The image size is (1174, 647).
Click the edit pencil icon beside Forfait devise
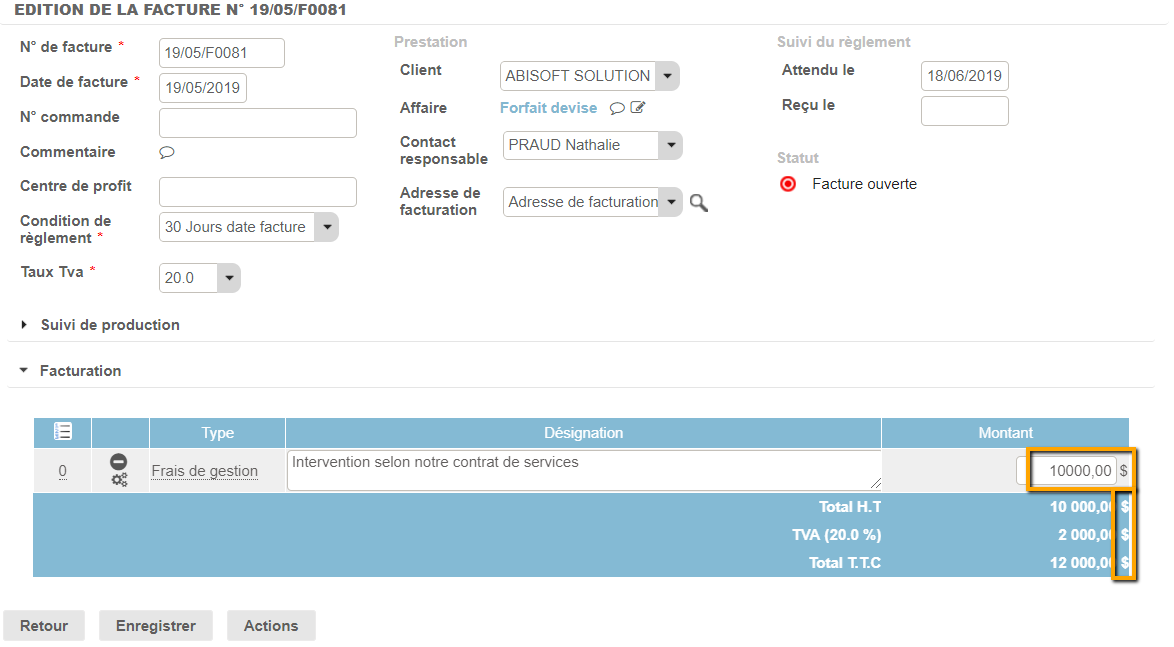point(638,108)
